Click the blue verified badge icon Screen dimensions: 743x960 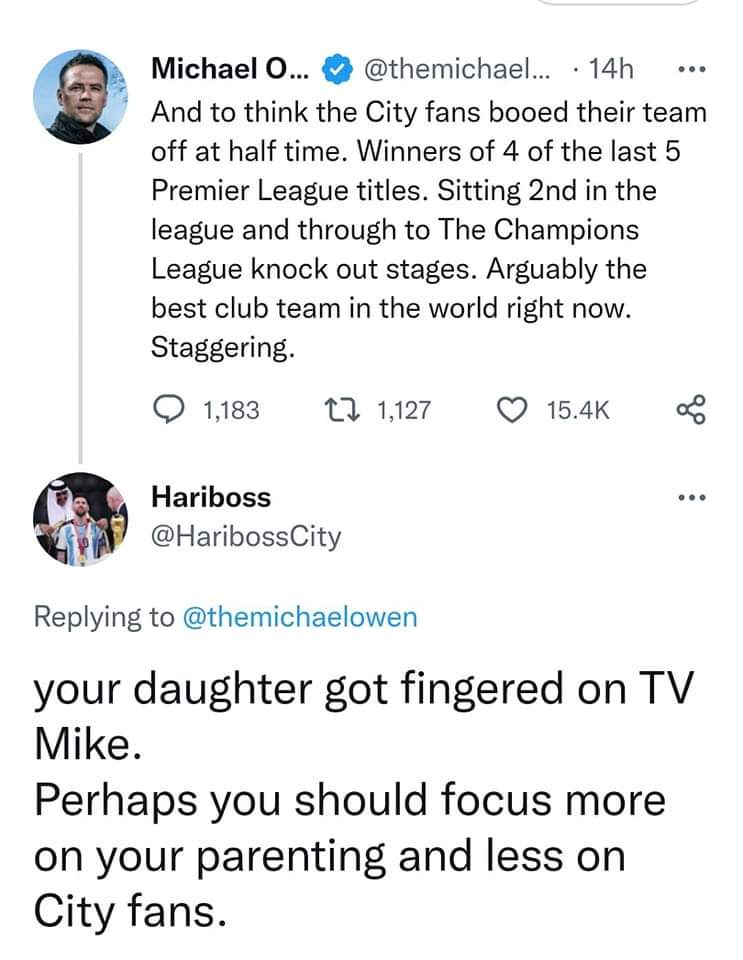[x=337, y=69]
